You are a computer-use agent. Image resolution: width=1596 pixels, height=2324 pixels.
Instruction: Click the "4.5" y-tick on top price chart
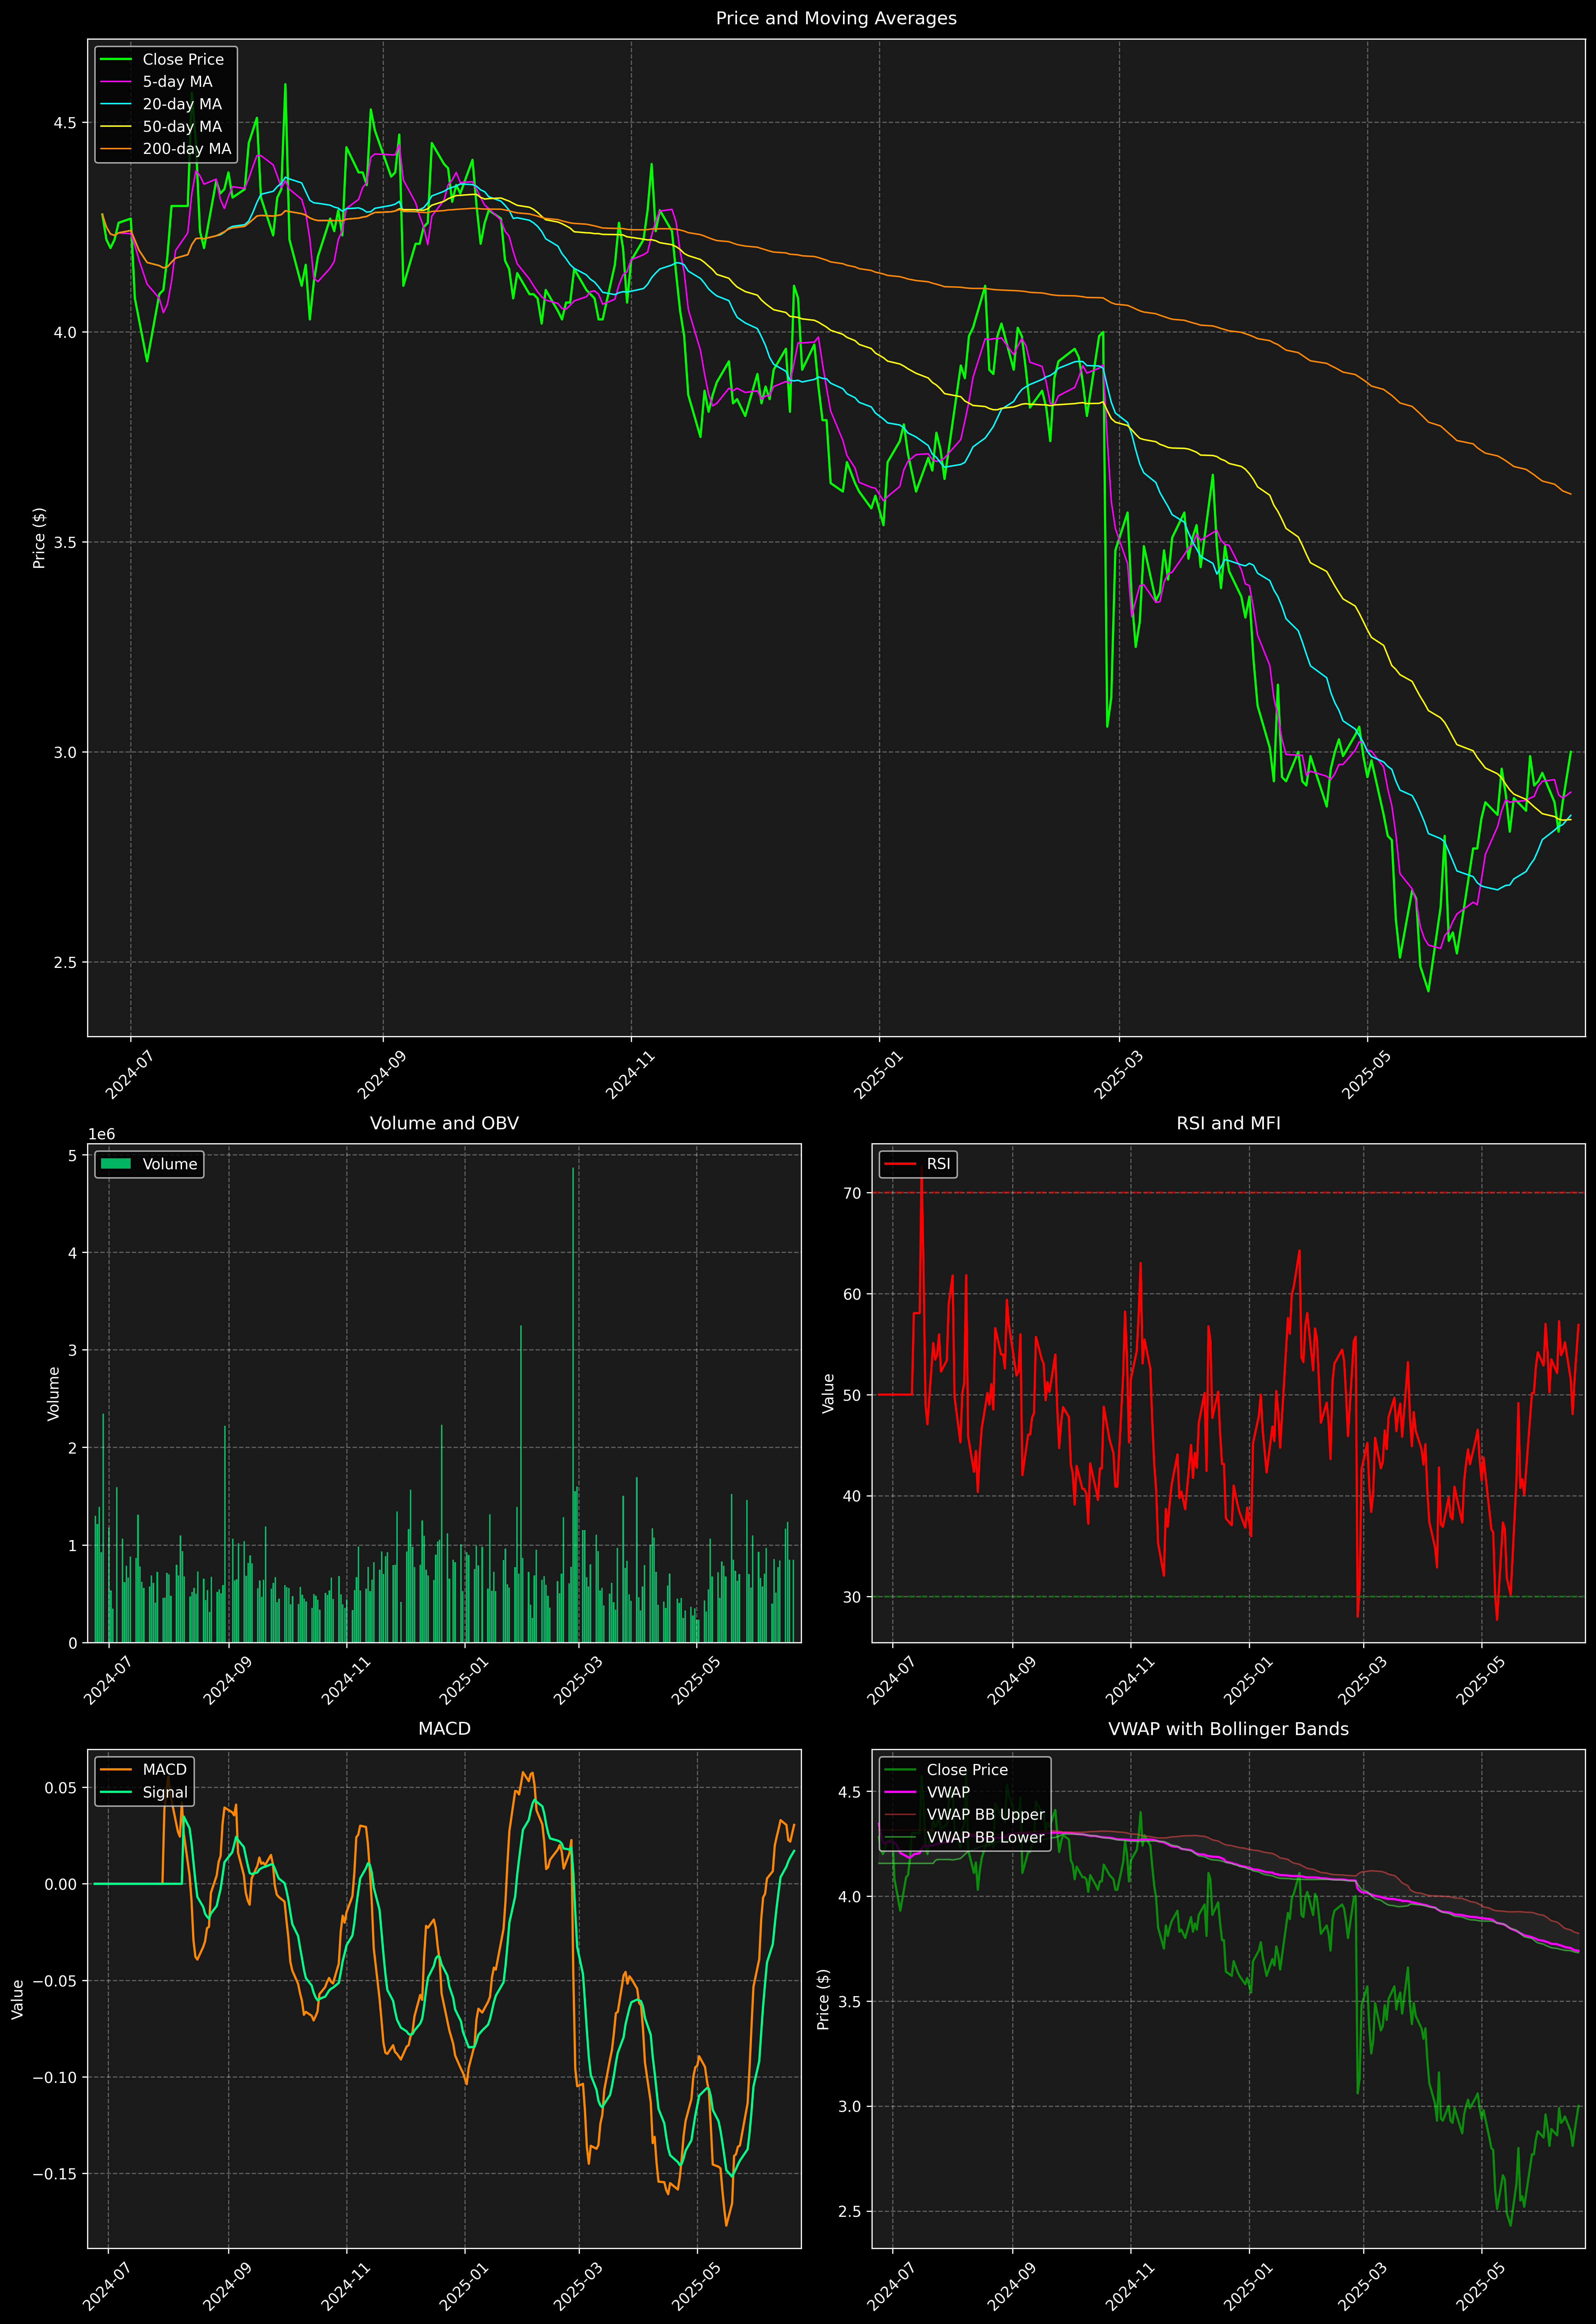[65, 123]
